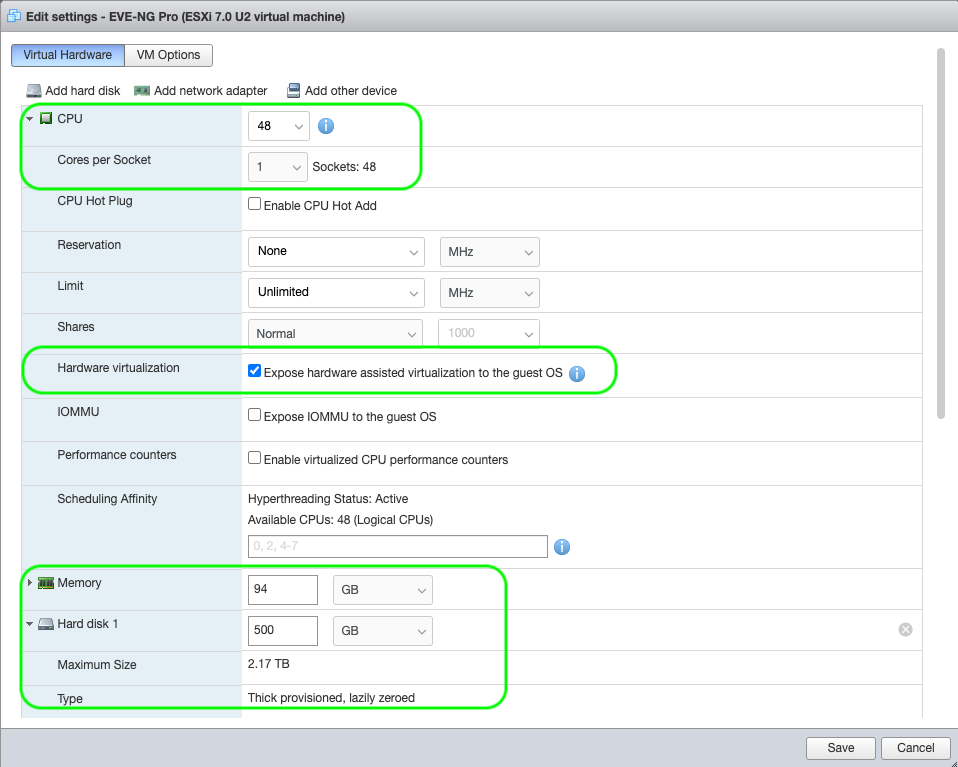Viewport: 958px width, 767px height.
Task: Switch to the VM Options tab
Action: tap(169, 55)
